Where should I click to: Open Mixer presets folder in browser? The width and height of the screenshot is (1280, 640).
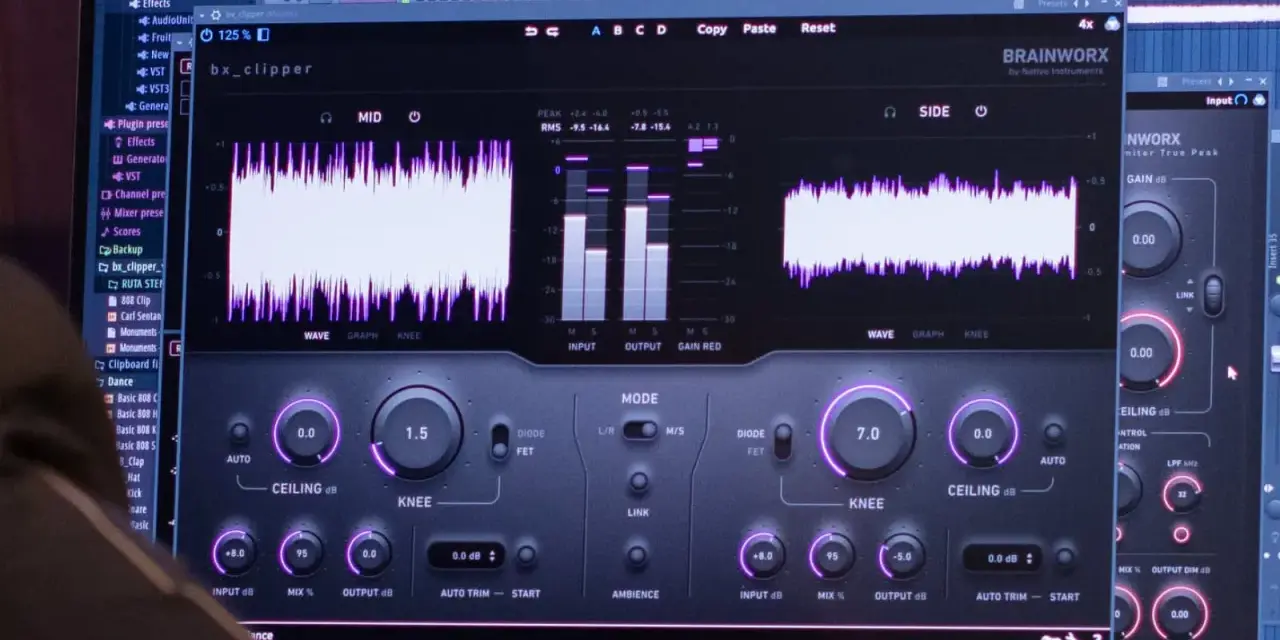(x=132, y=213)
